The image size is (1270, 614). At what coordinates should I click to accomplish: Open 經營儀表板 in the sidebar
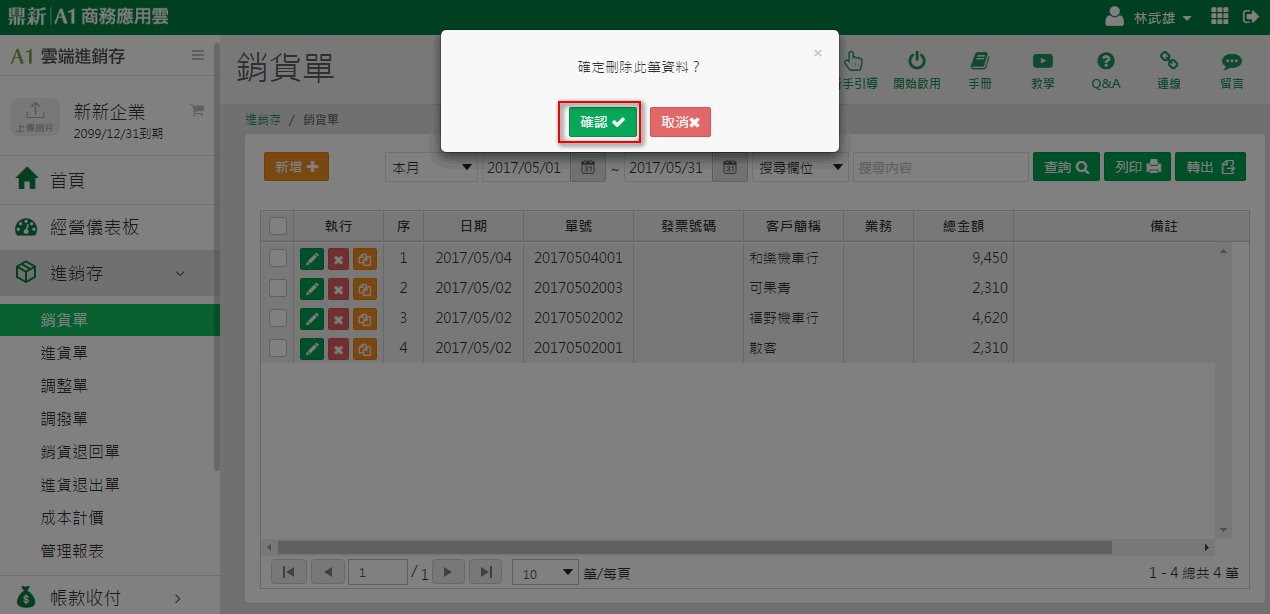pos(110,228)
